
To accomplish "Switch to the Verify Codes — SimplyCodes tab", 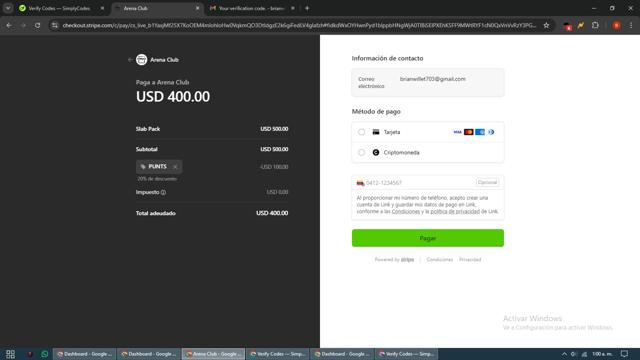I will 59,8.
